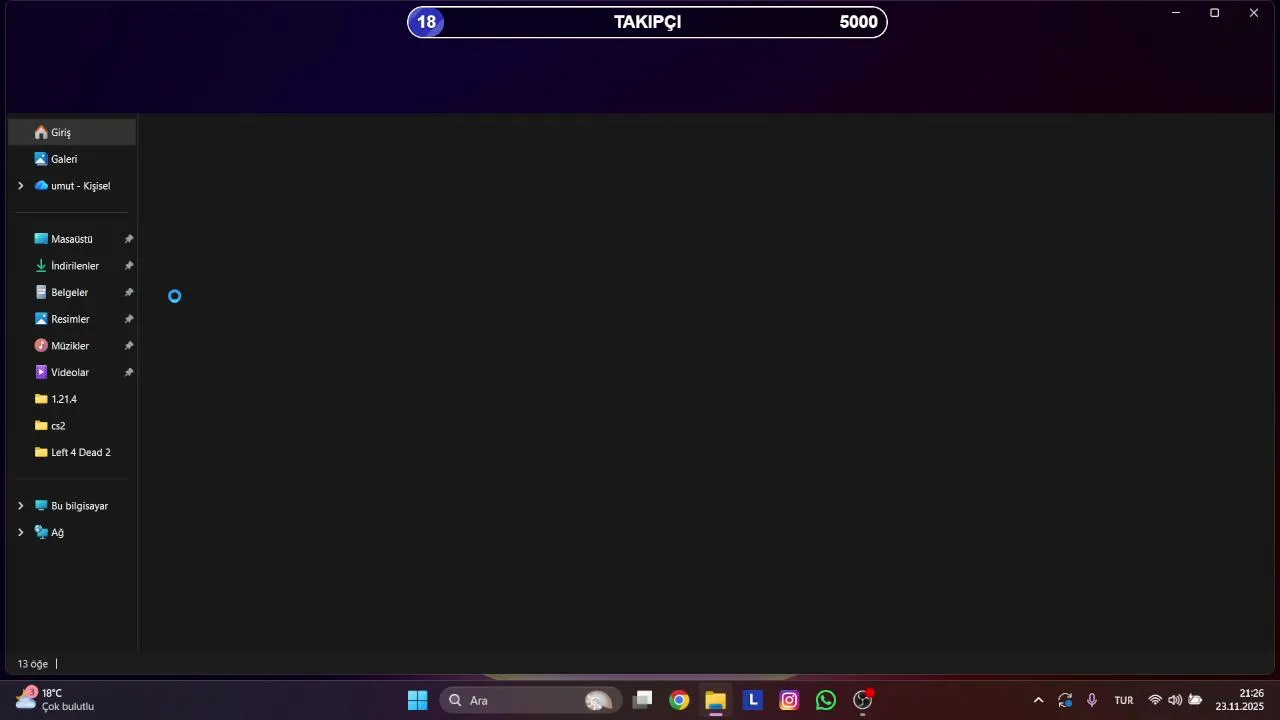Screen dimensions: 1280x720
Task: Open WhatsApp from the taskbar
Action: [826, 700]
